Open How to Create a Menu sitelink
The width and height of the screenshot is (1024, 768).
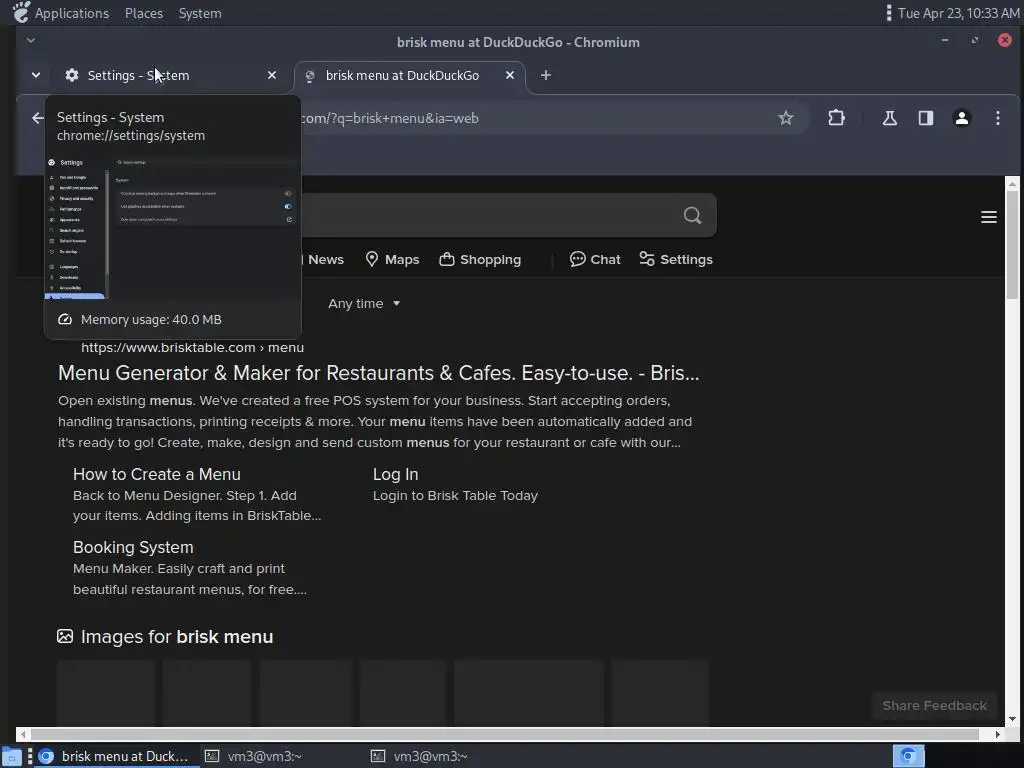coord(157,475)
